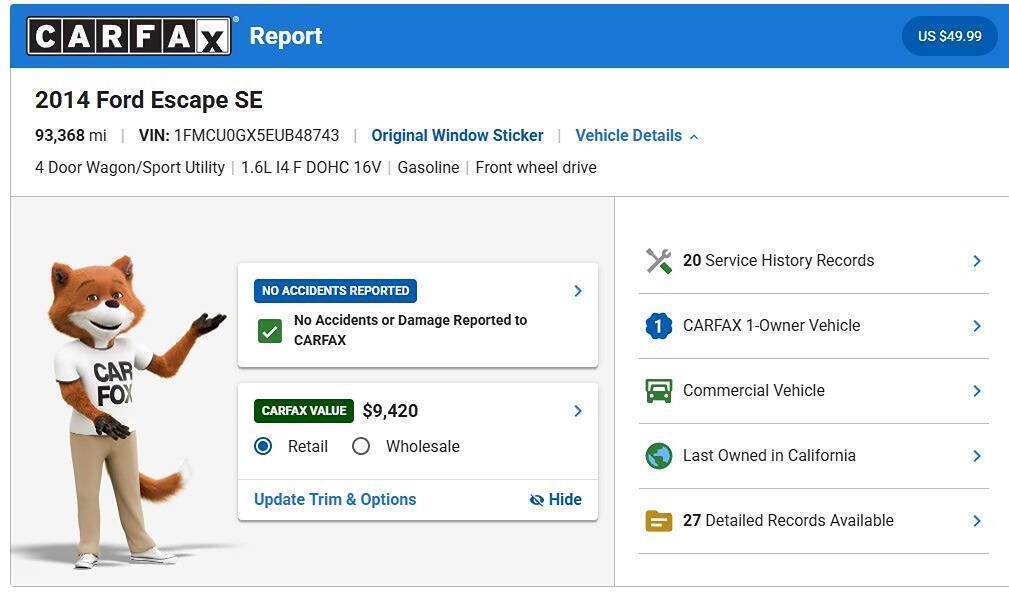Click the CARFAX logo
Viewport: 1009px width, 593px height.
coord(129,36)
